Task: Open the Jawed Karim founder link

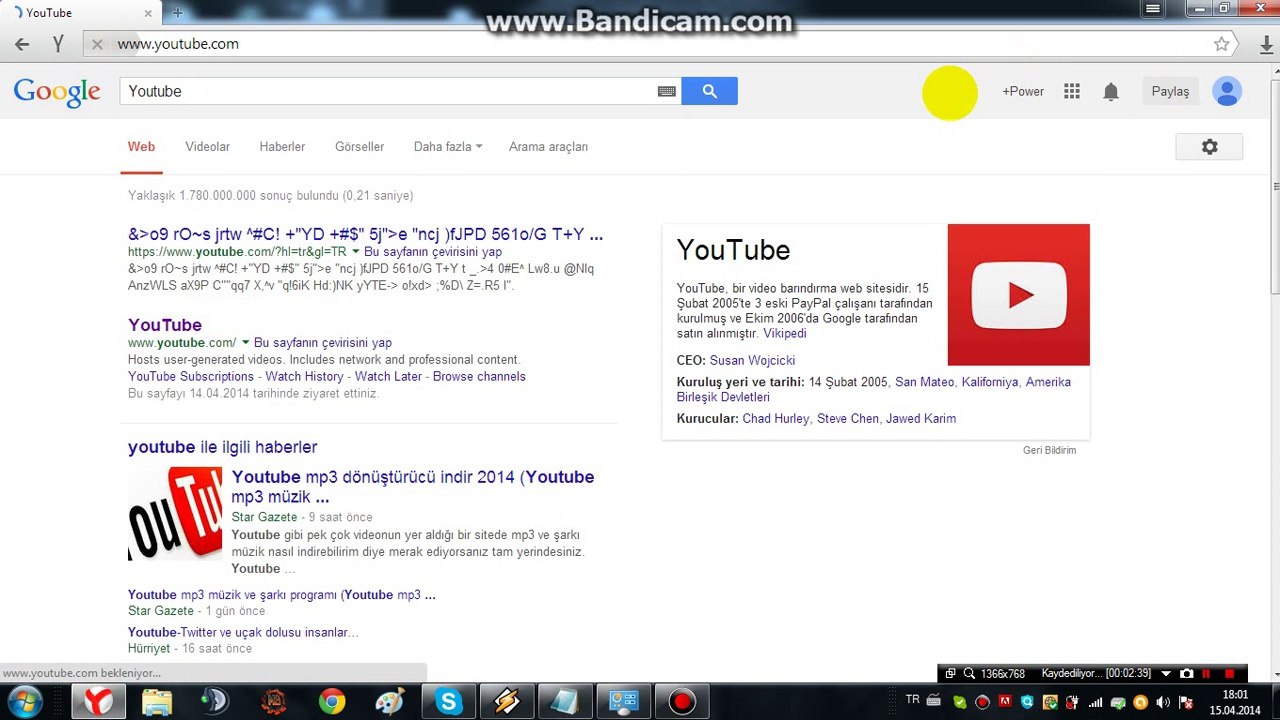Action: click(x=921, y=419)
